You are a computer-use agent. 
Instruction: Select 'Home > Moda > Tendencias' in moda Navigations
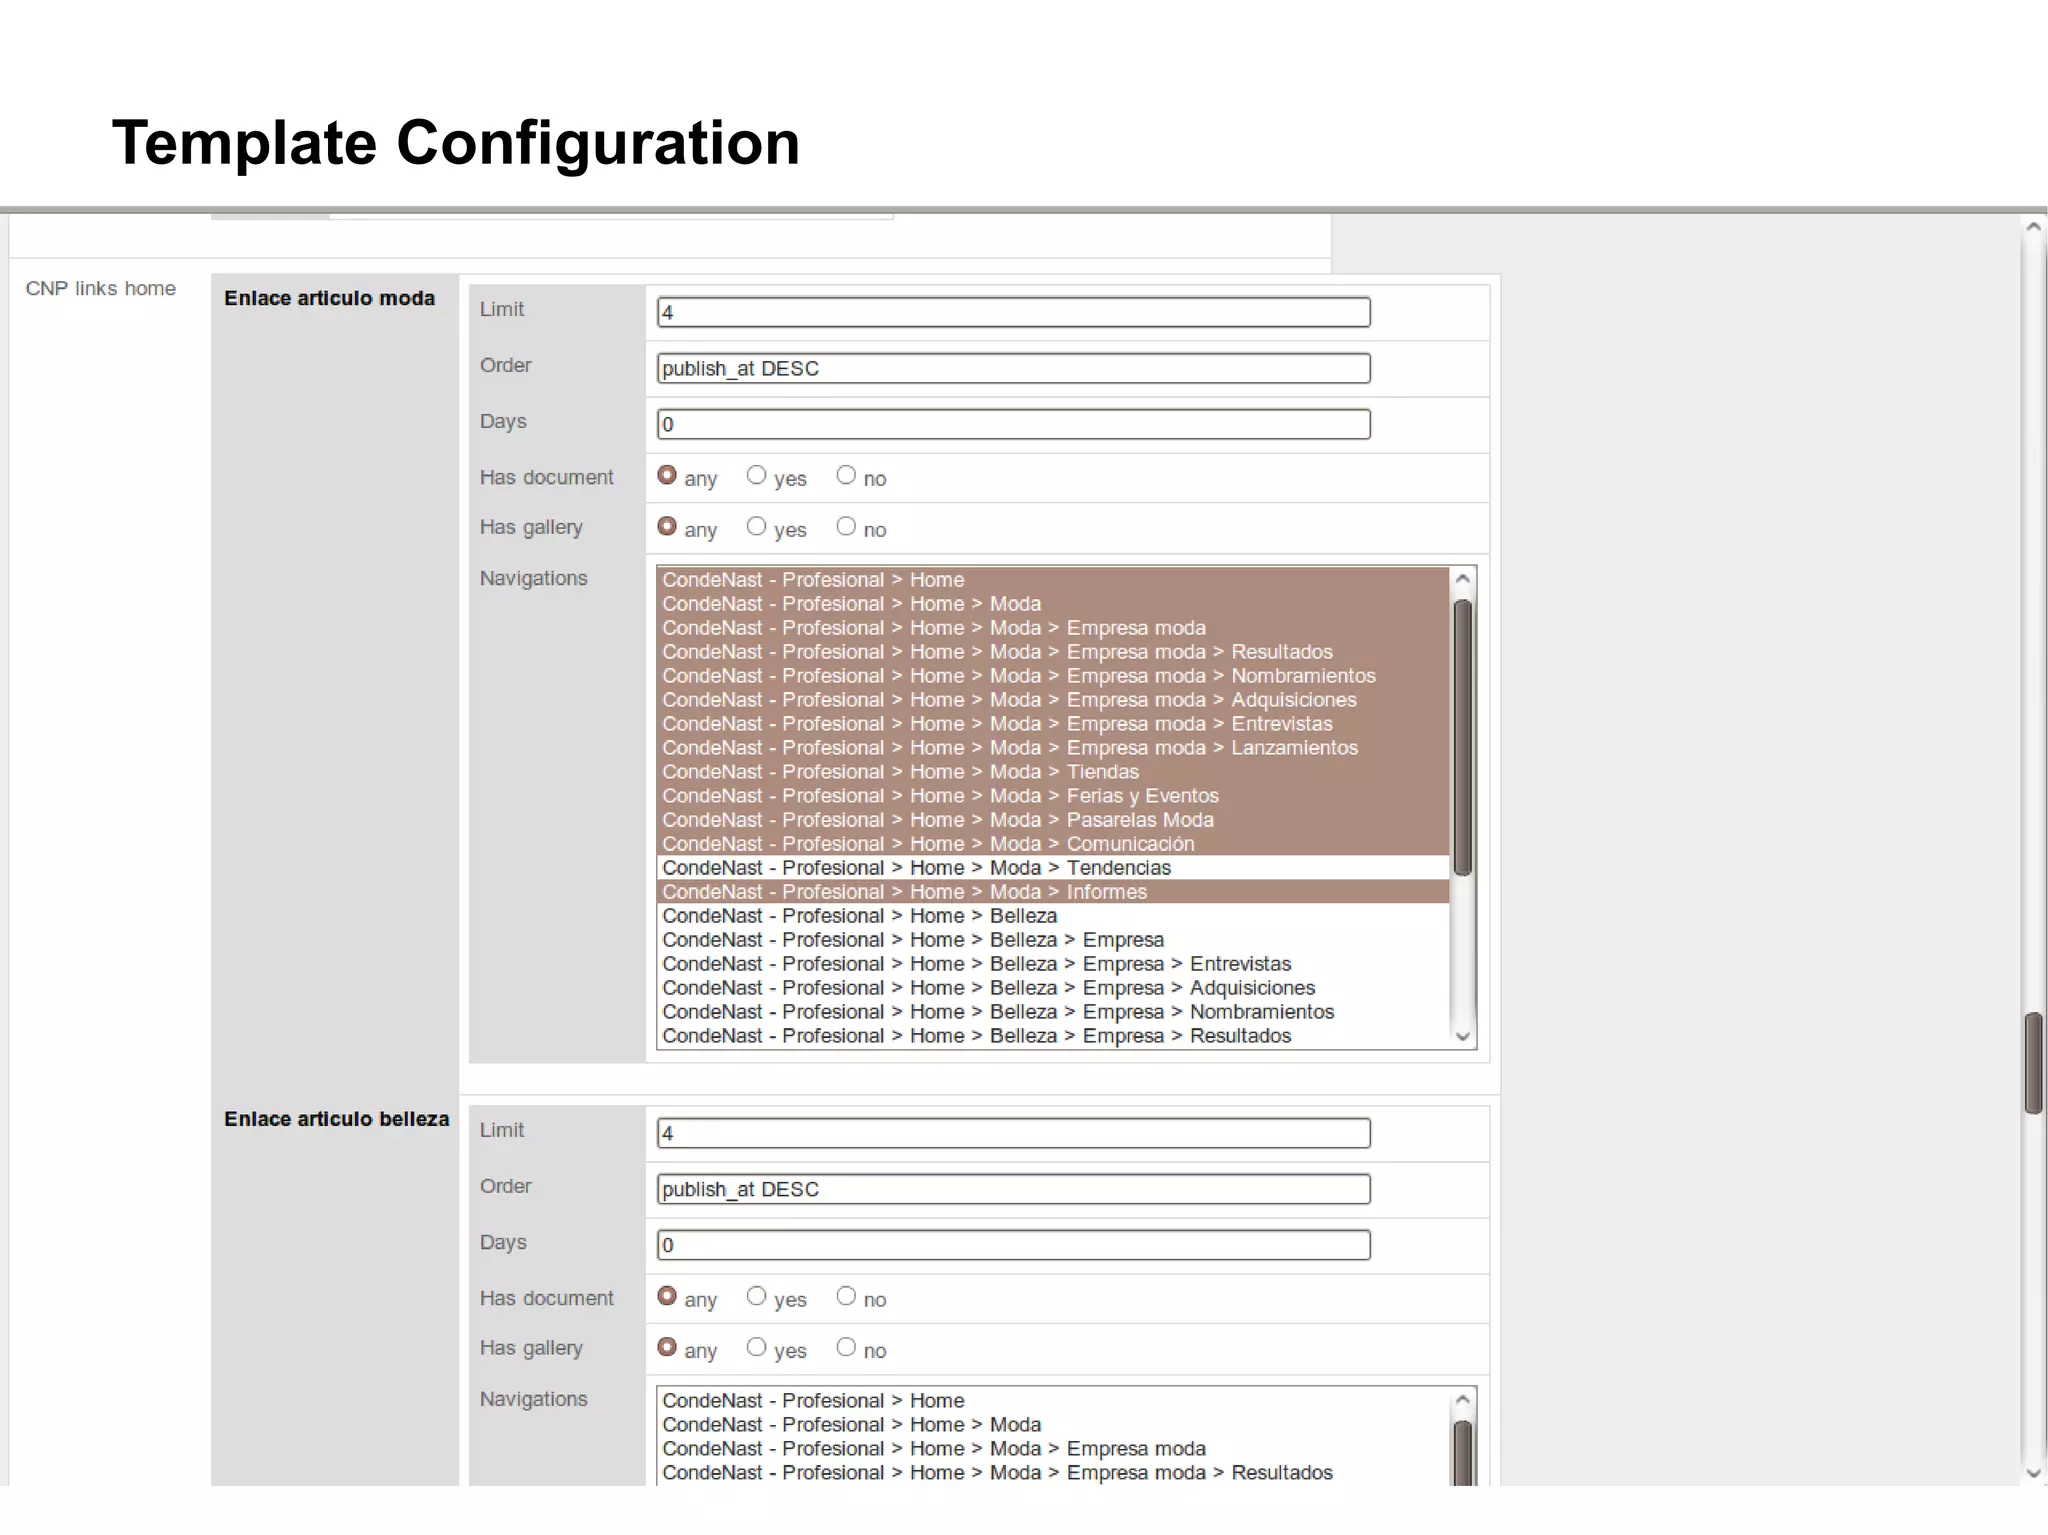pyautogui.click(x=1053, y=868)
